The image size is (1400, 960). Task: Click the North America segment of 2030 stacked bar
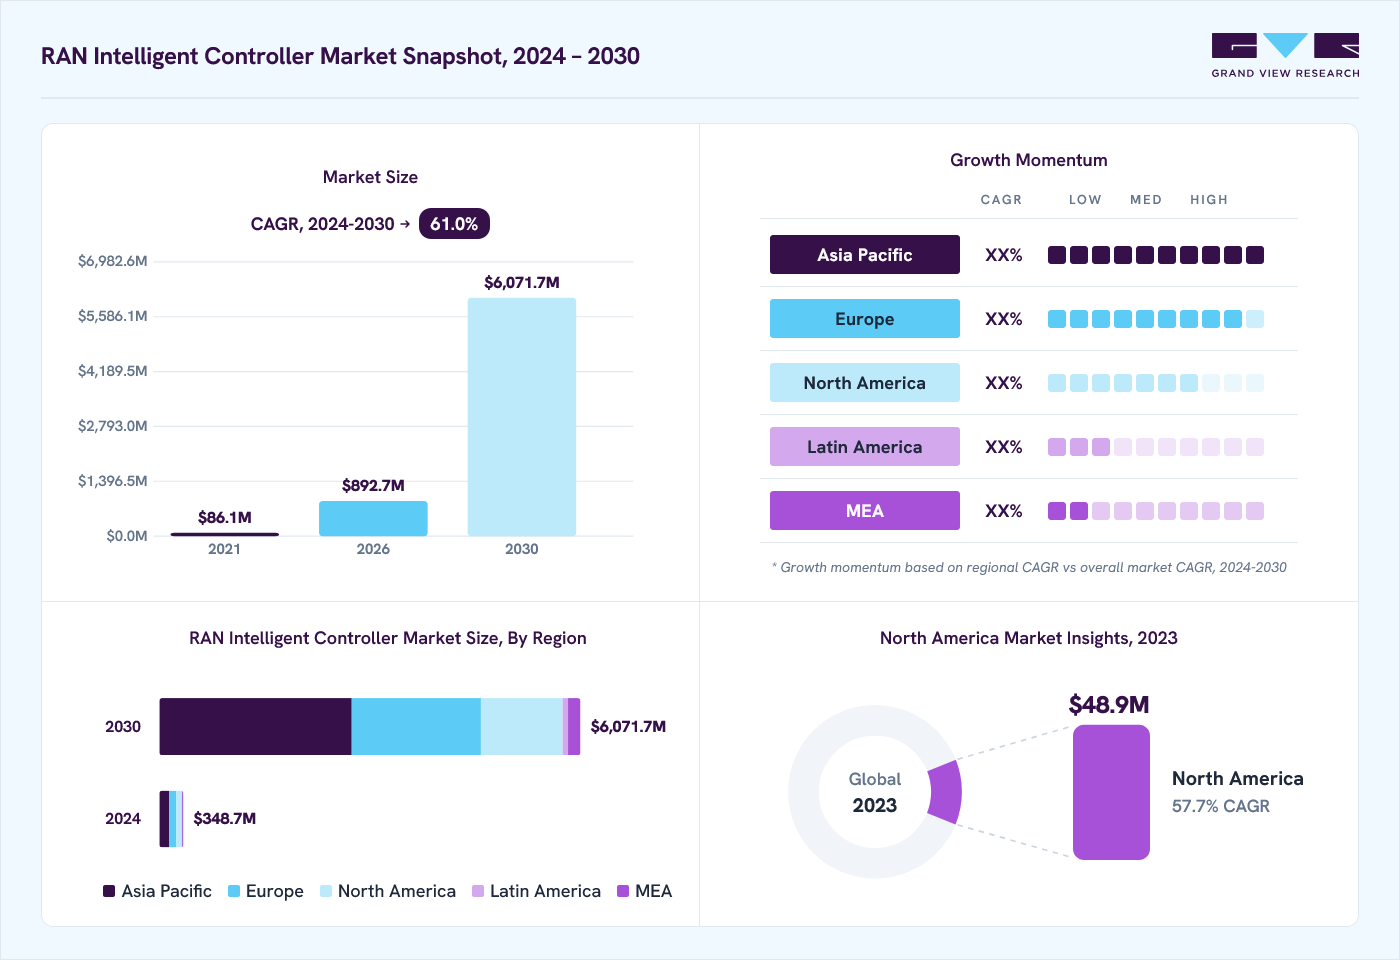click(522, 727)
